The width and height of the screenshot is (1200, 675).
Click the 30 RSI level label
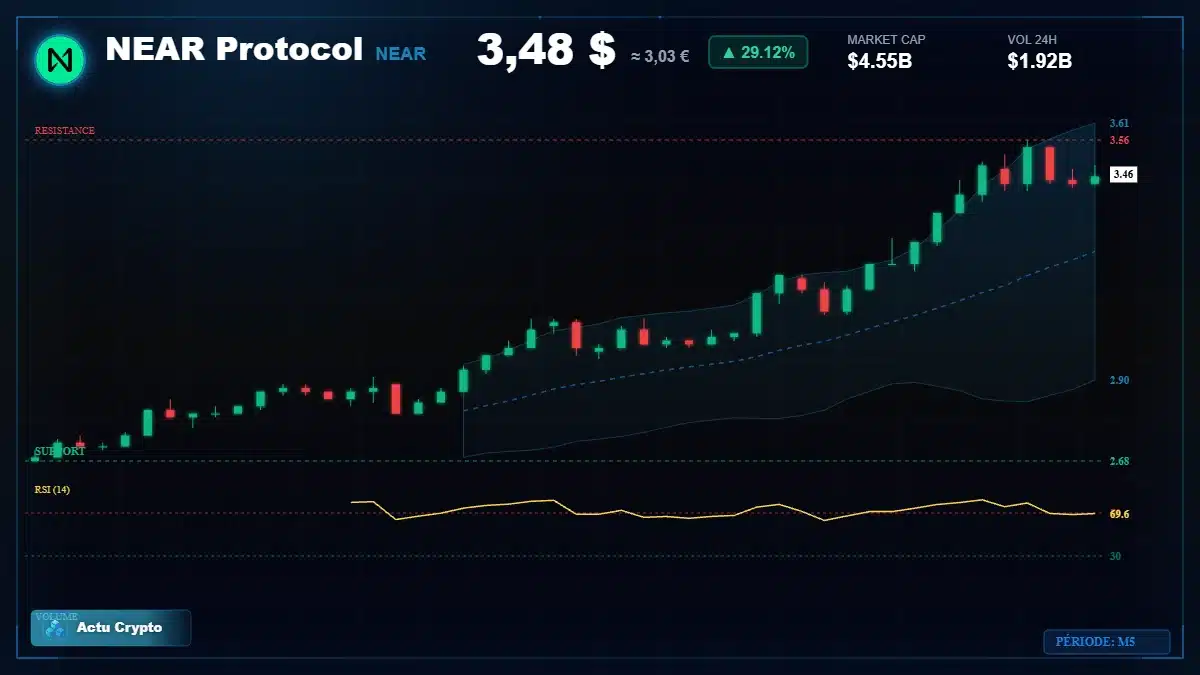1115,556
